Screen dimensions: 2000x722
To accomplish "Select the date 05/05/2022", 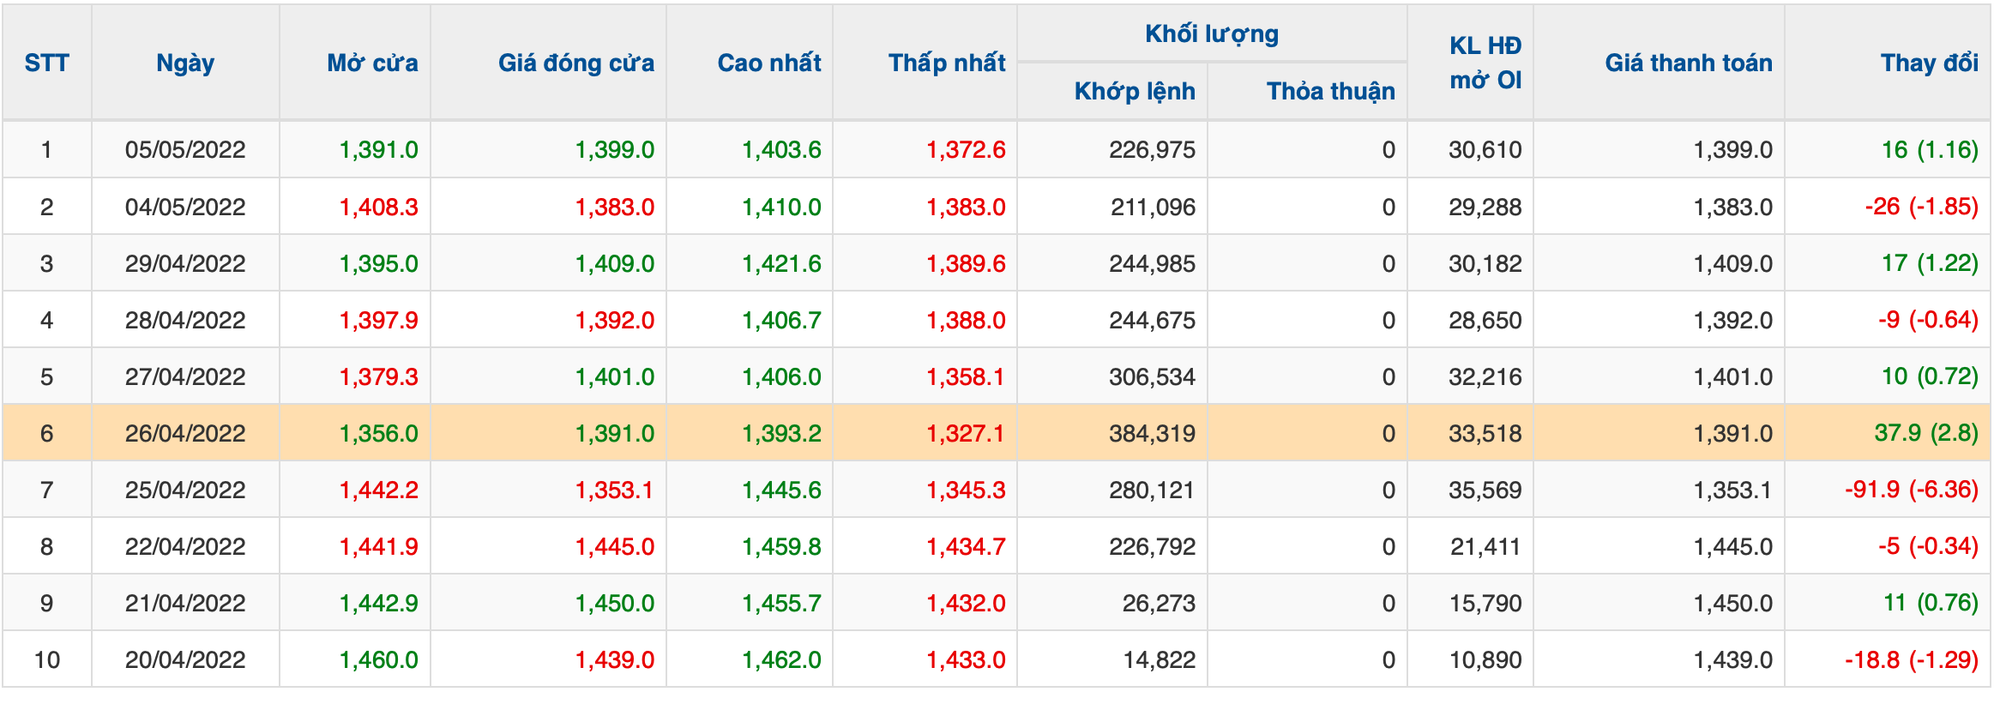I will click(x=185, y=150).
